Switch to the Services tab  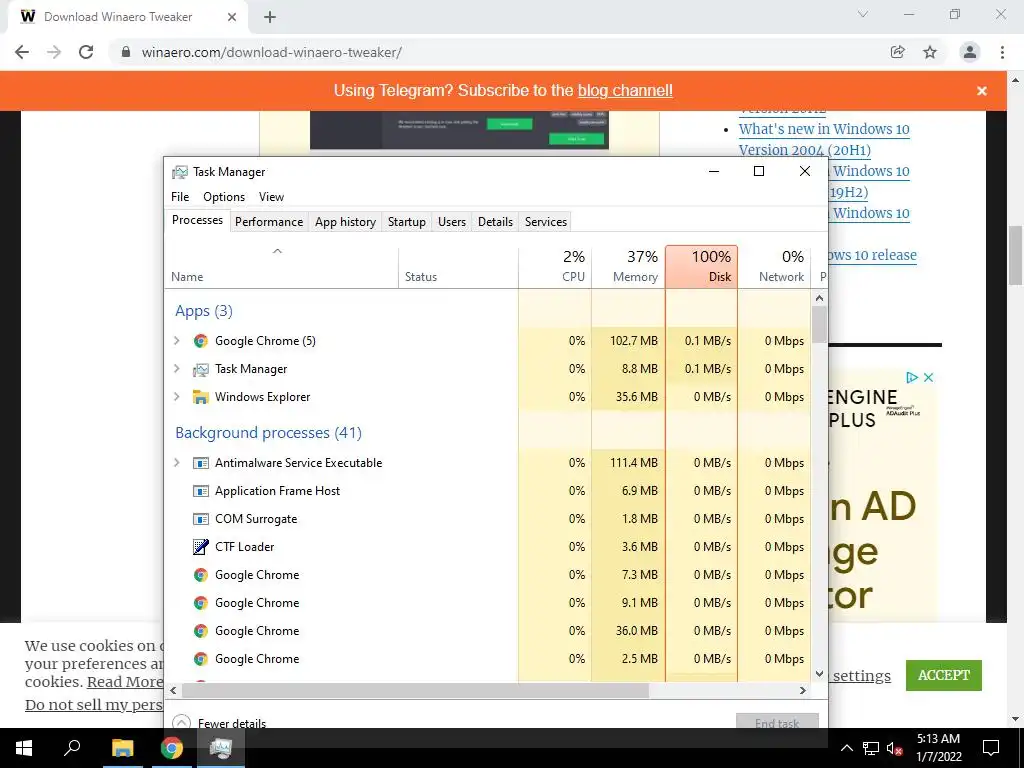[546, 222]
